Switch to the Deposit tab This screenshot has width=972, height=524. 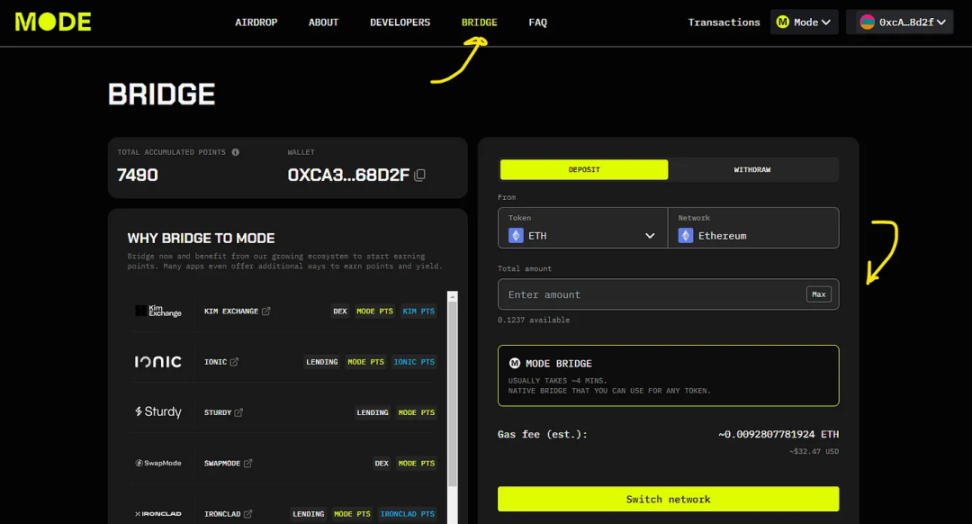pyautogui.click(x=584, y=170)
